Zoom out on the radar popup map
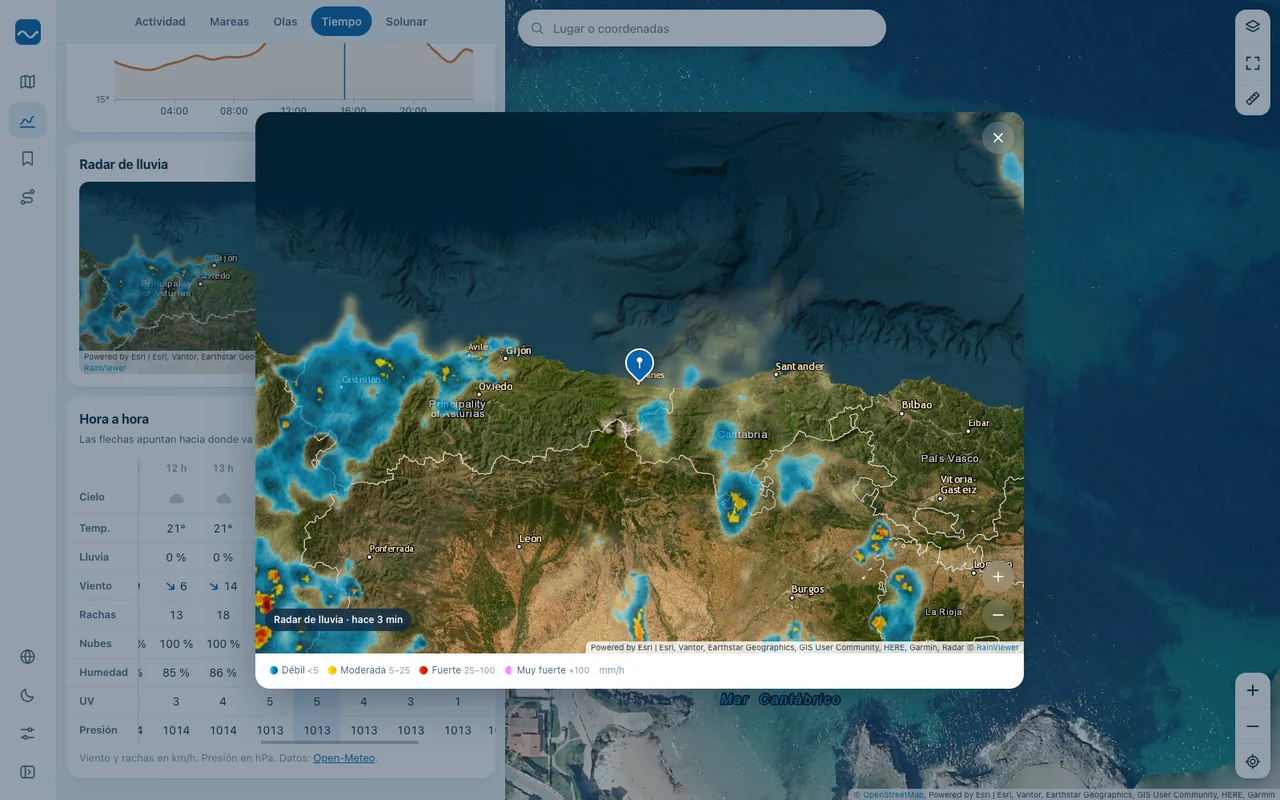 pos(997,614)
